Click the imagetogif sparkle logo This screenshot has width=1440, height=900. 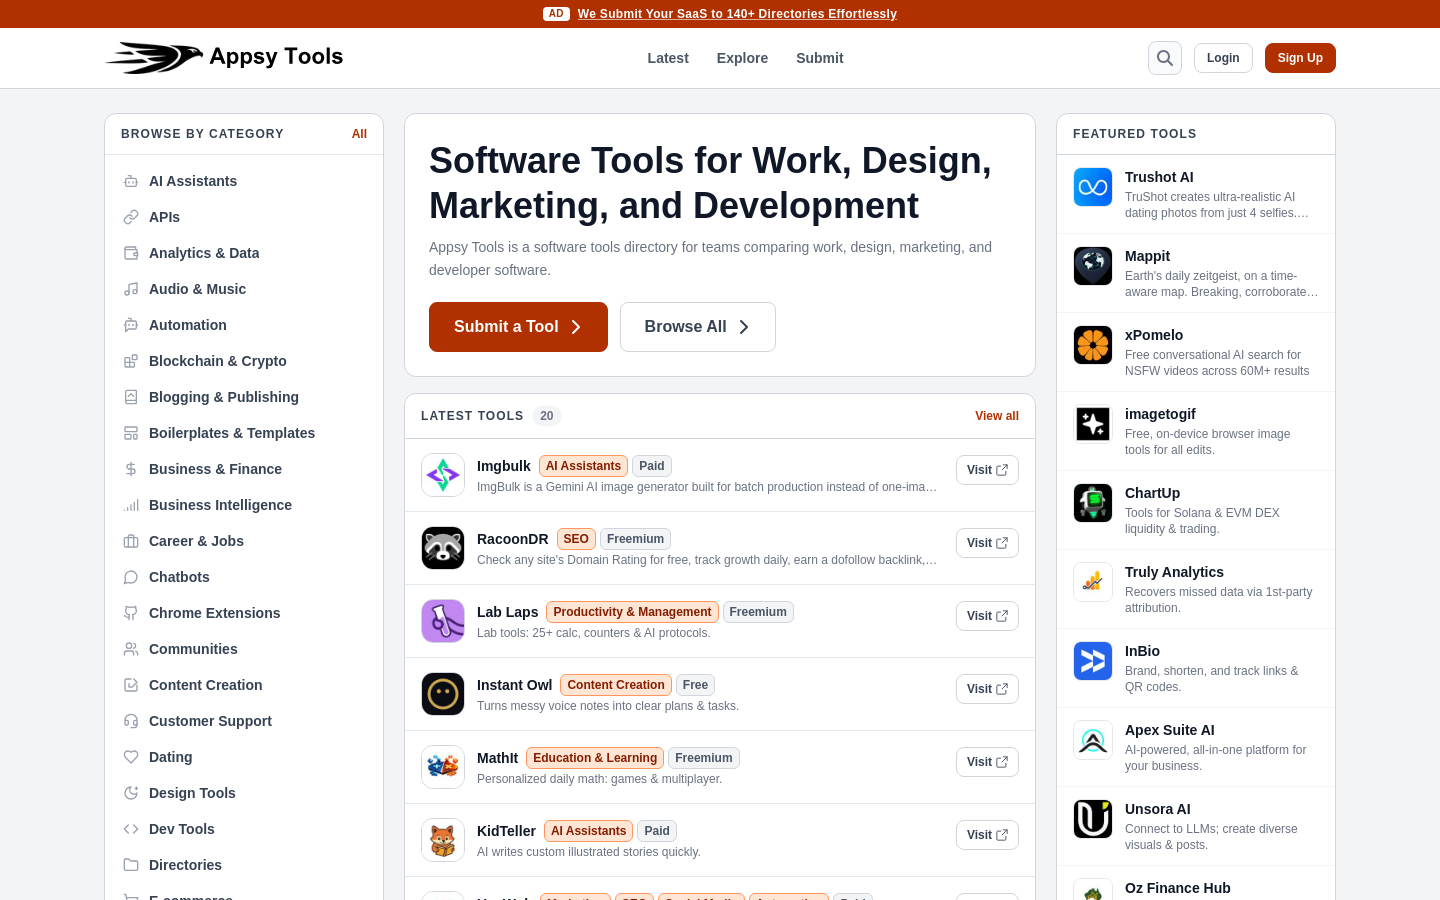(1093, 424)
